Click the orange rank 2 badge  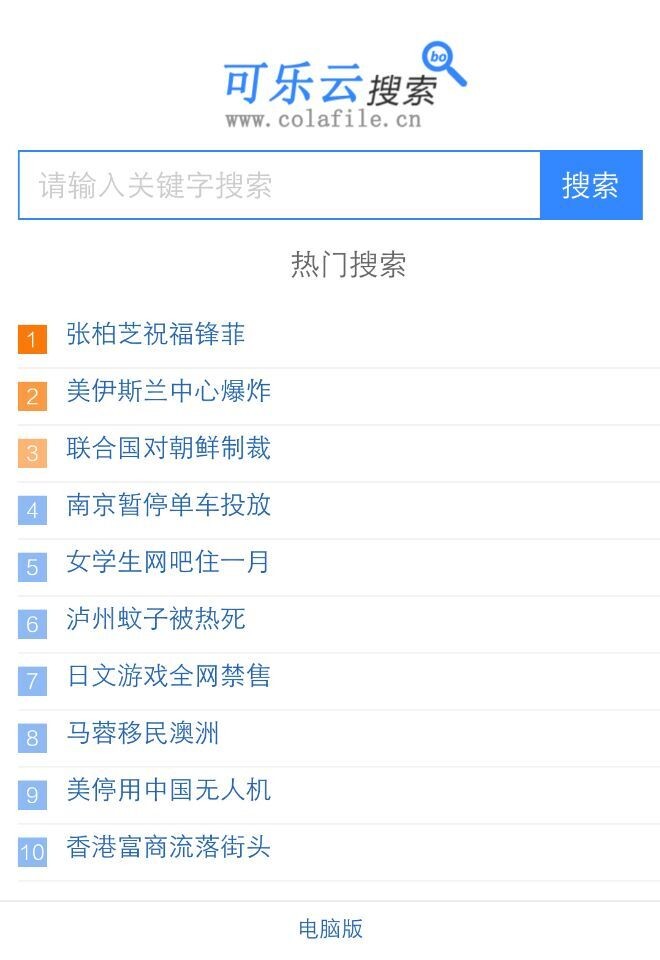click(32, 396)
